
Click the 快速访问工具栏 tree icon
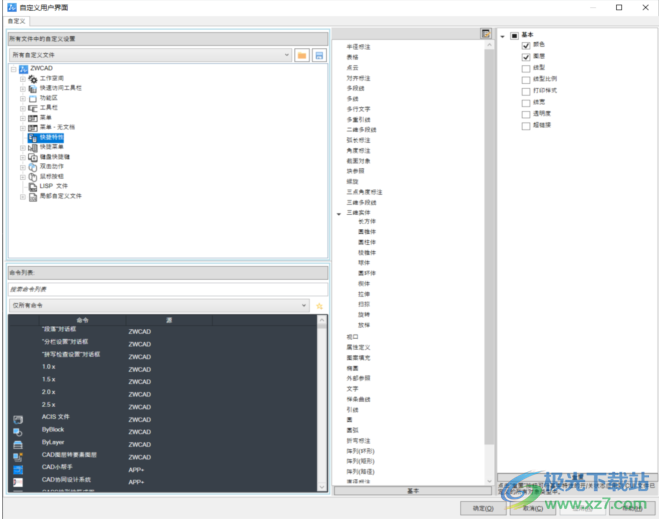(x=33, y=88)
